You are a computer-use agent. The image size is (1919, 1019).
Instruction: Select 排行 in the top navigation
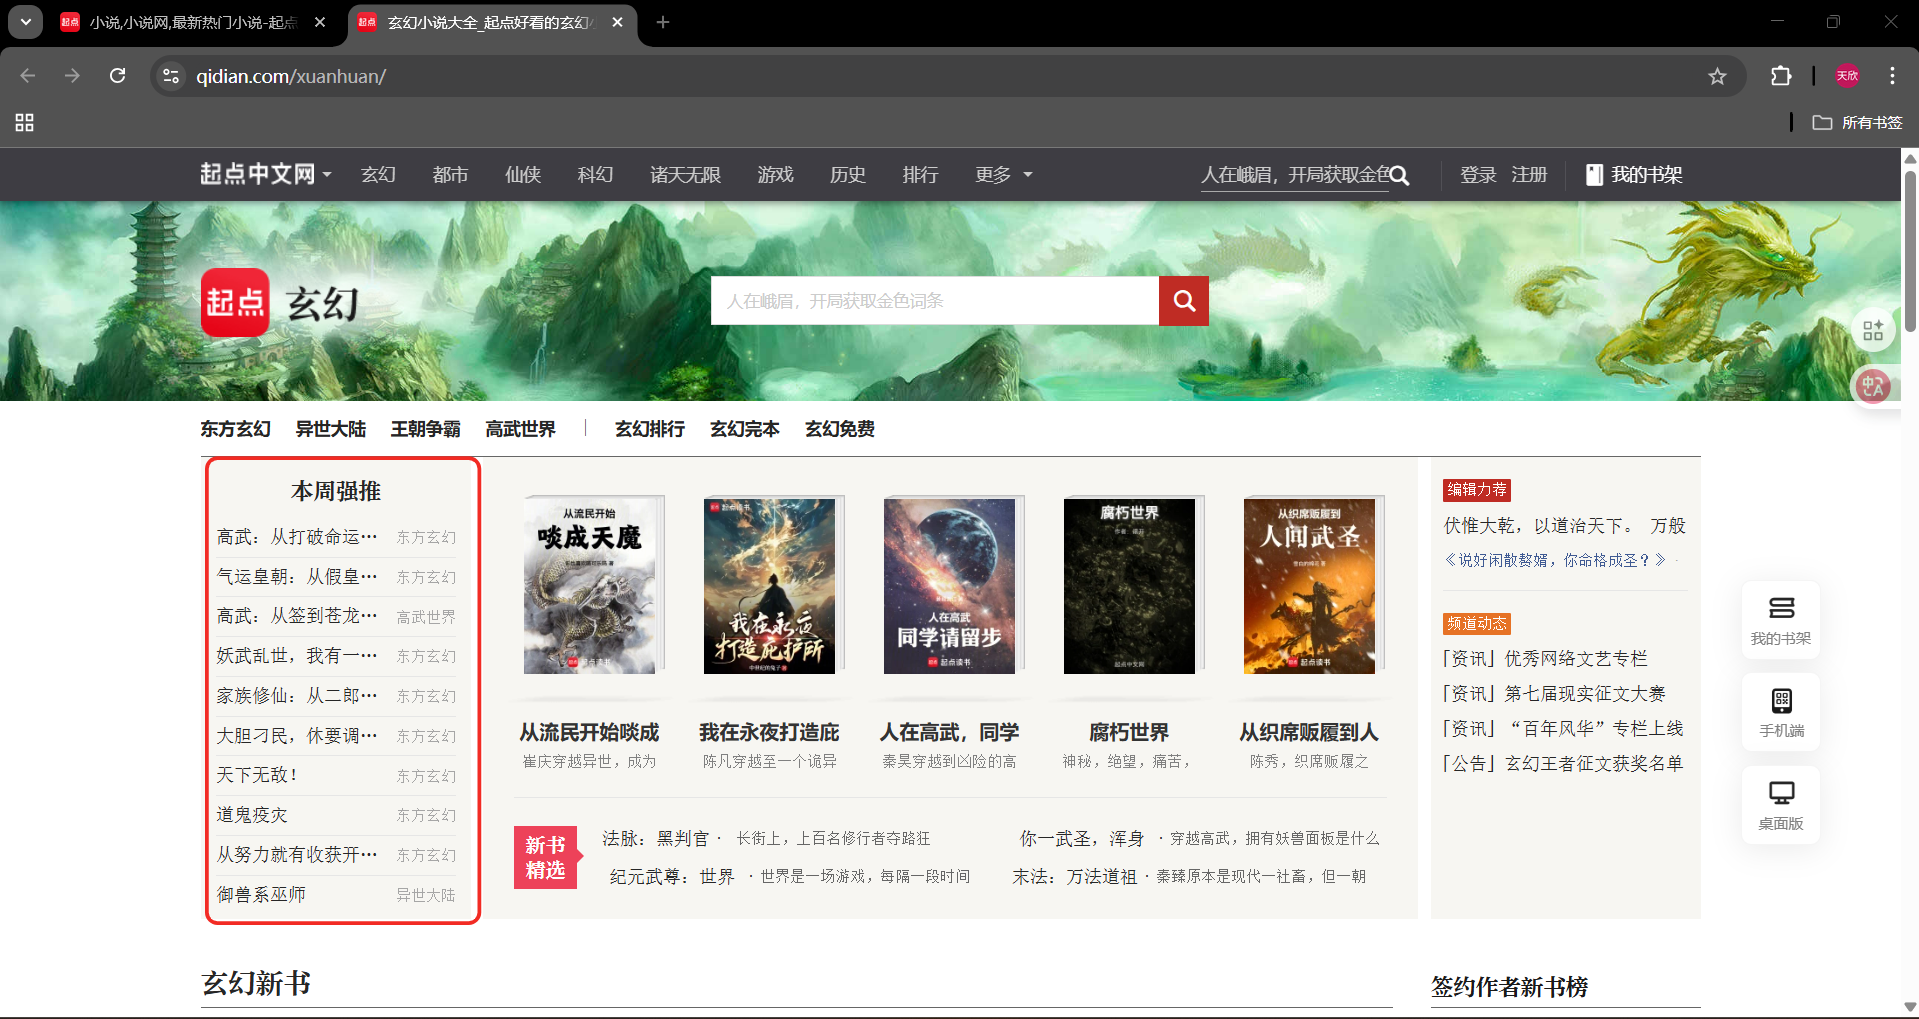click(x=920, y=175)
